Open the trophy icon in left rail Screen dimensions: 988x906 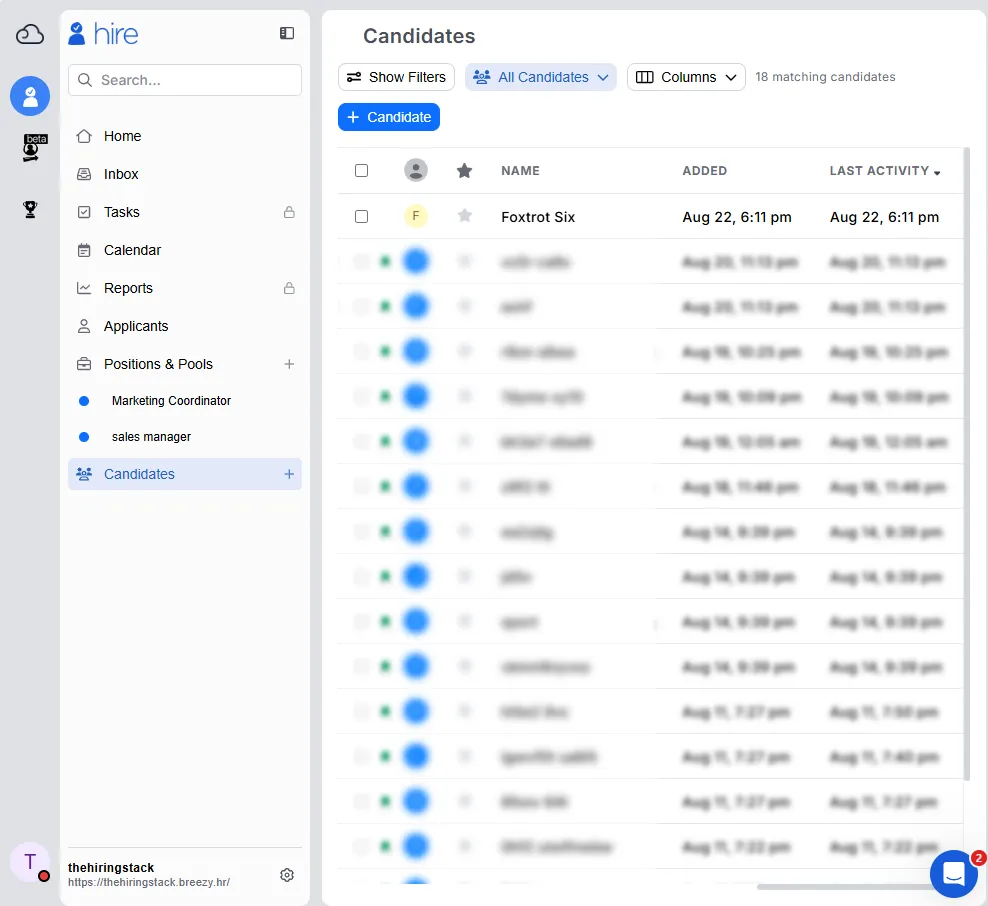click(x=30, y=209)
